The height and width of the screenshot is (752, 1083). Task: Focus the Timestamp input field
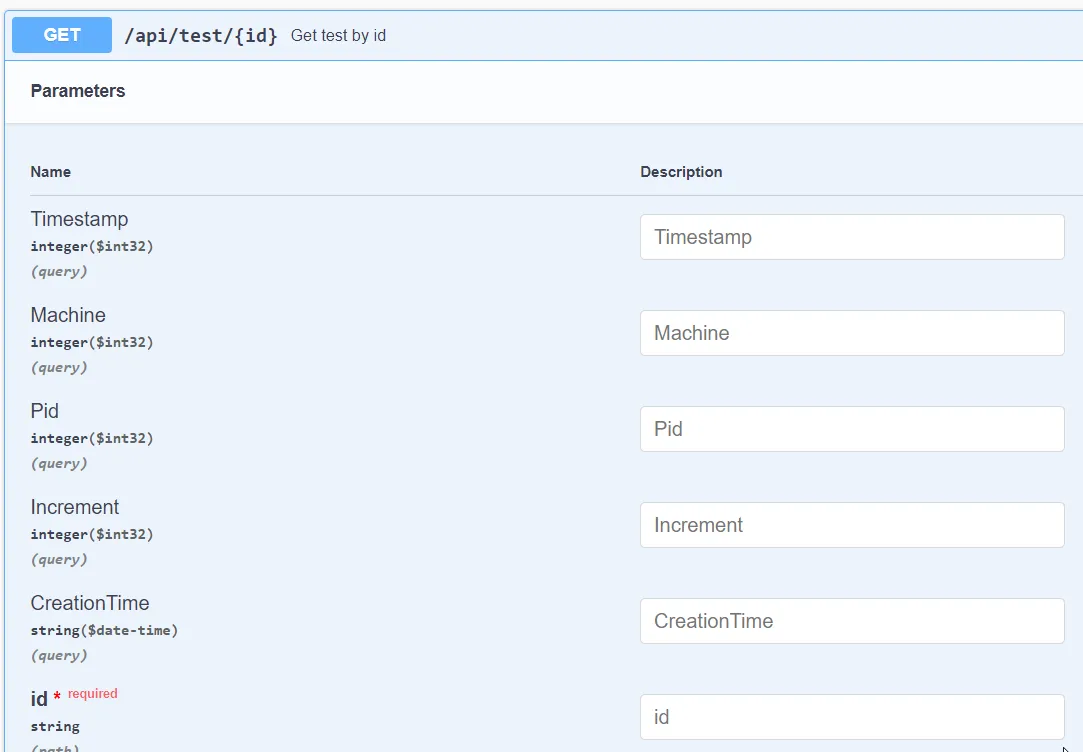click(x=852, y=237)
